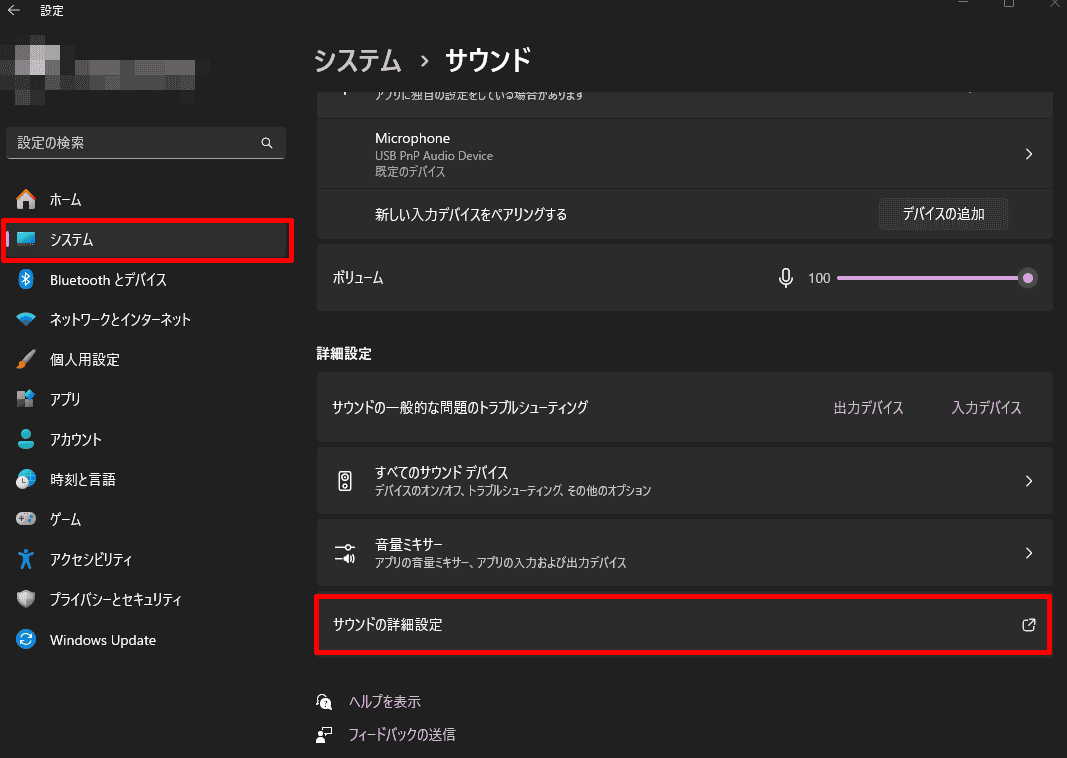1067x758 pixels.
Task: Click external link icon on サウンドの詳細設定
Action: [x=1028, y=625]
